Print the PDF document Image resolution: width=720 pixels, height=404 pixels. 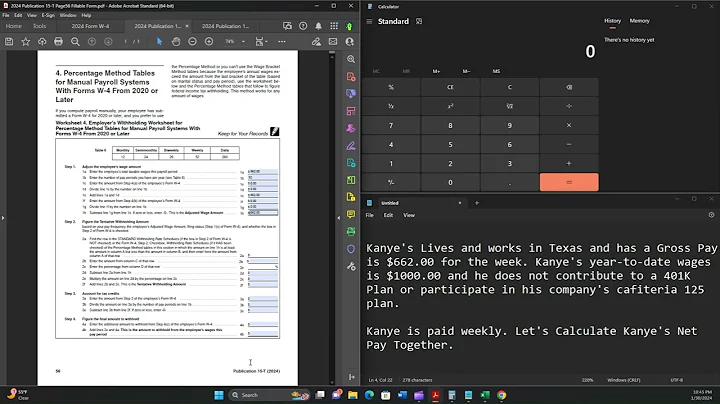click(x=58, y=42)
